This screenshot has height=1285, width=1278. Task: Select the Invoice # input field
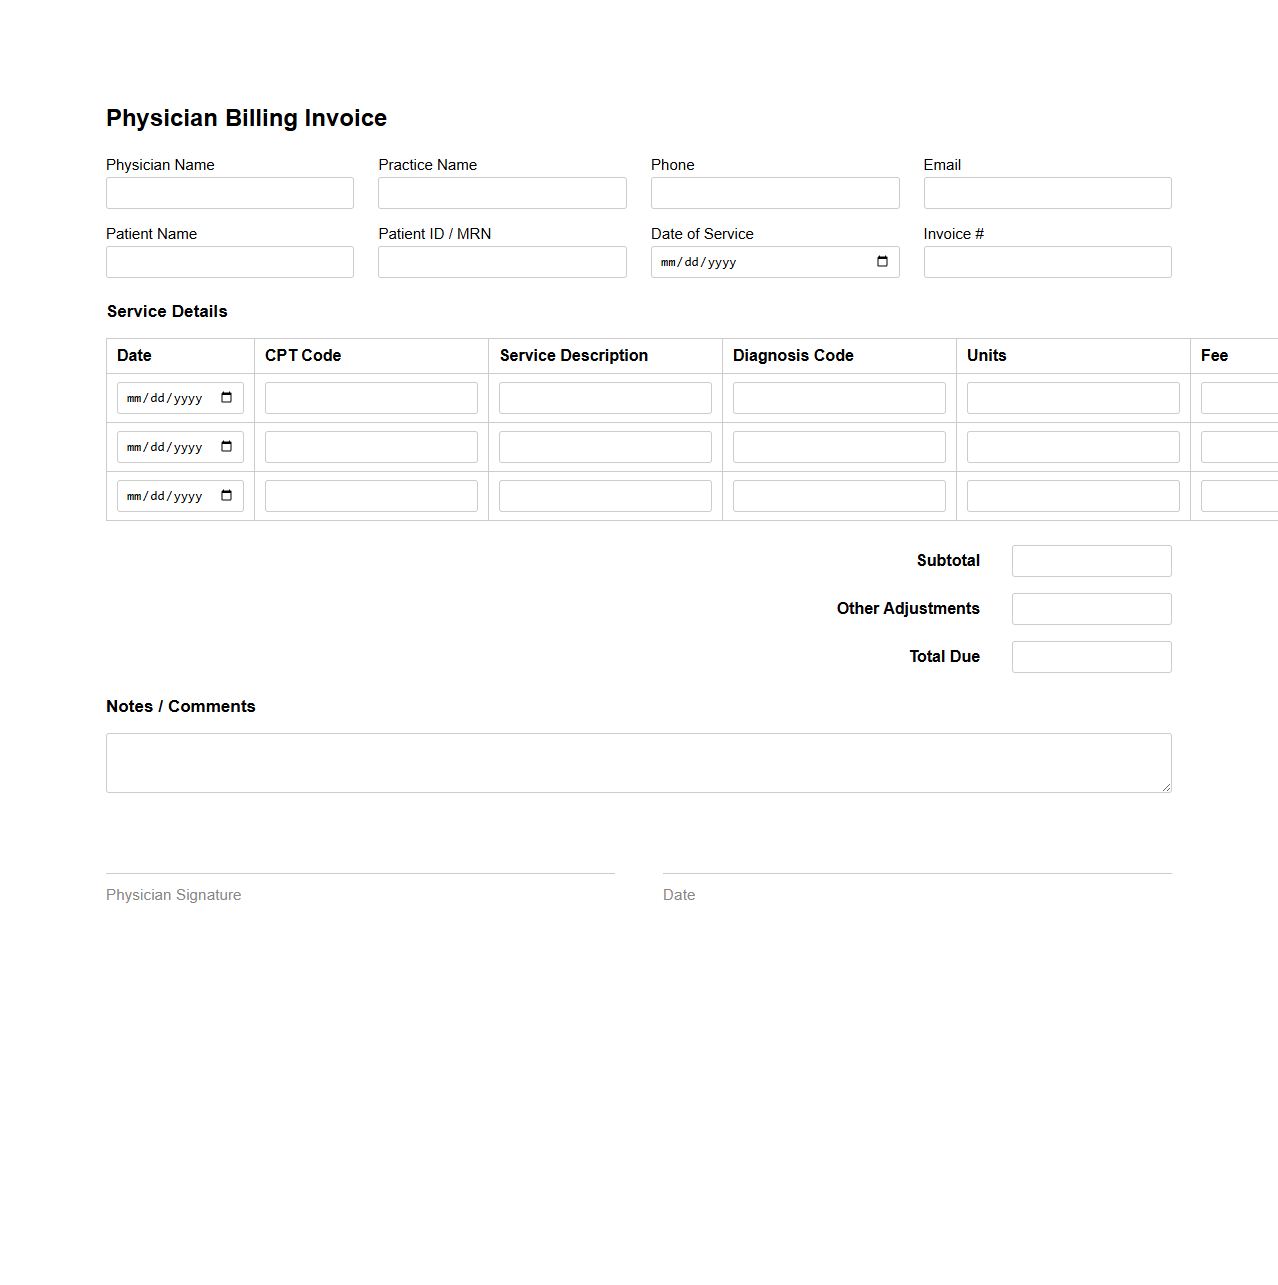click(x=1046, y=261)
